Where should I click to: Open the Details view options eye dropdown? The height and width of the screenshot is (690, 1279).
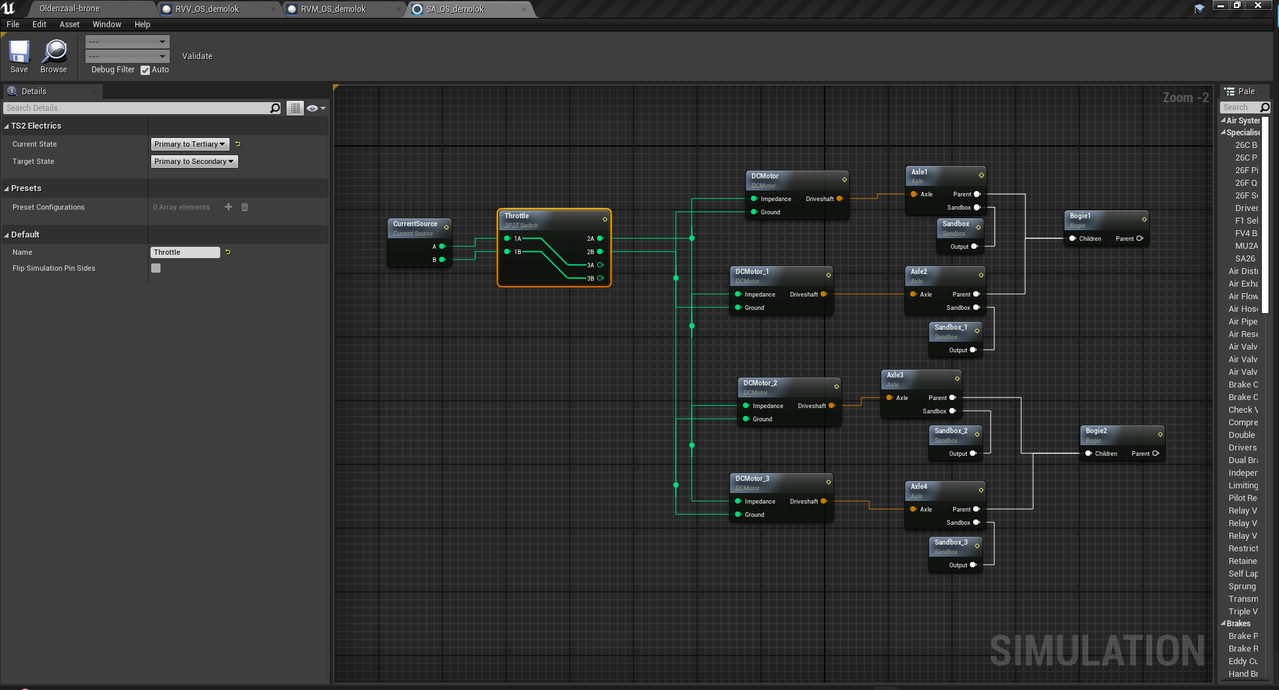click(316, 108)
